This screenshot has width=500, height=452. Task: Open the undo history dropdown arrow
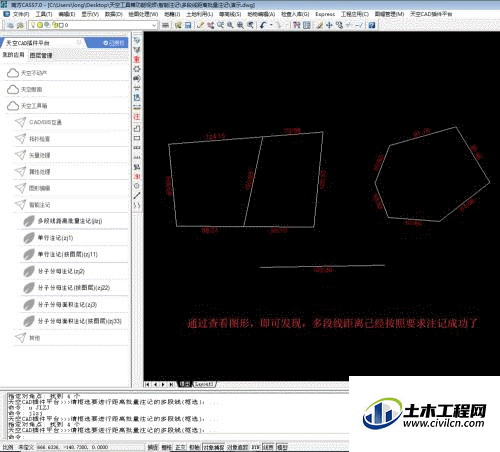coord(271,25)
